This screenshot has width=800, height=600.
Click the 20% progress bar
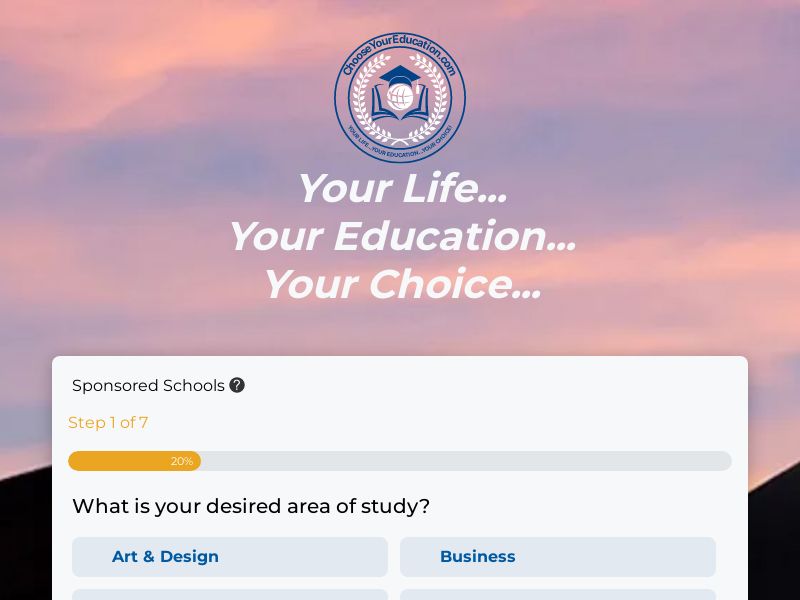(x=400, y=461)
